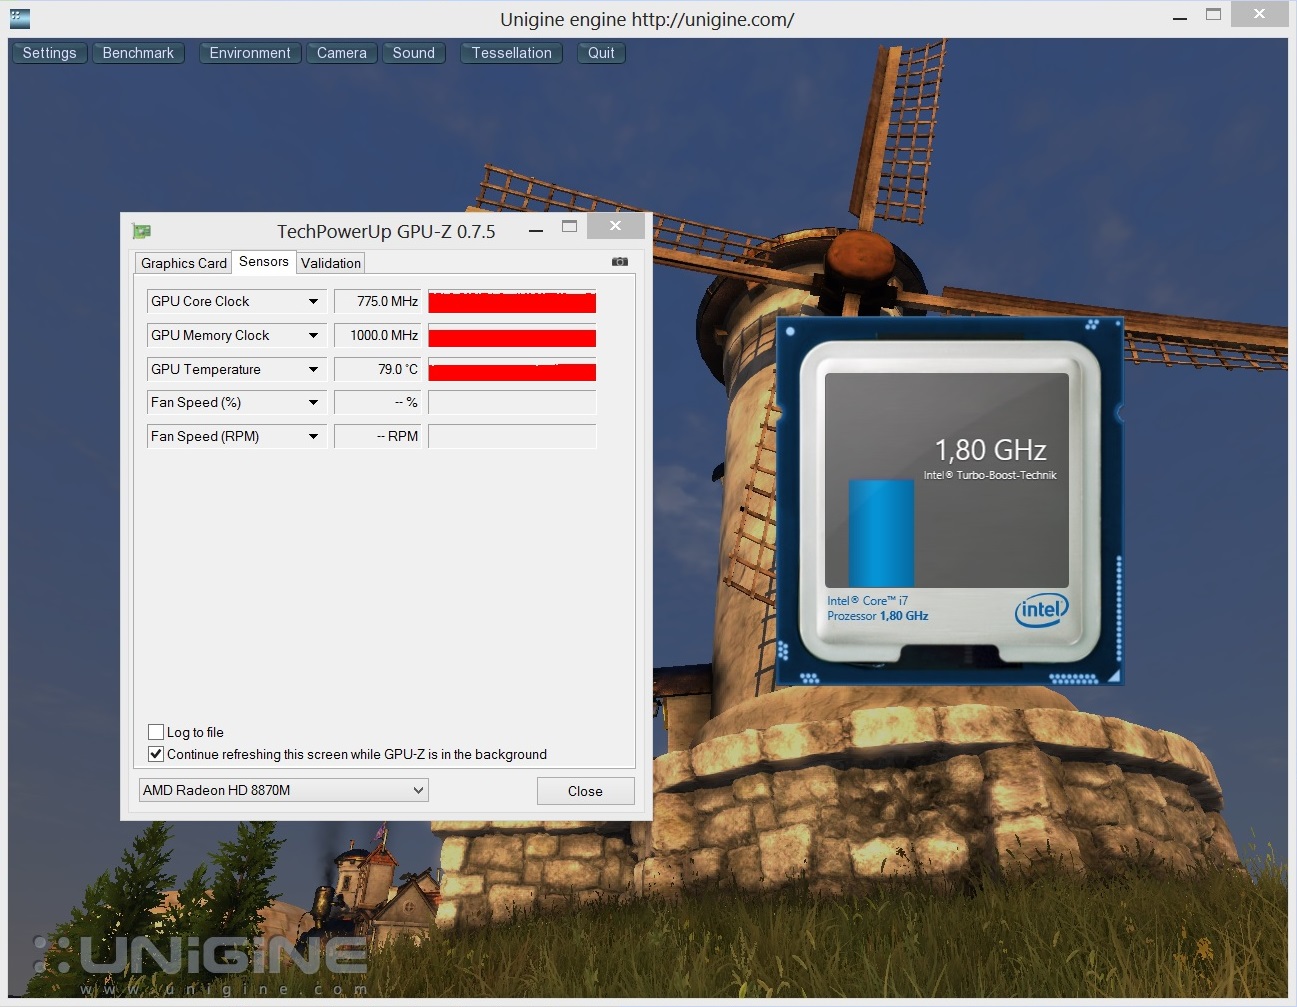Click the Unigine window title bar icon

pyautogui.click(x=19, y=18)
